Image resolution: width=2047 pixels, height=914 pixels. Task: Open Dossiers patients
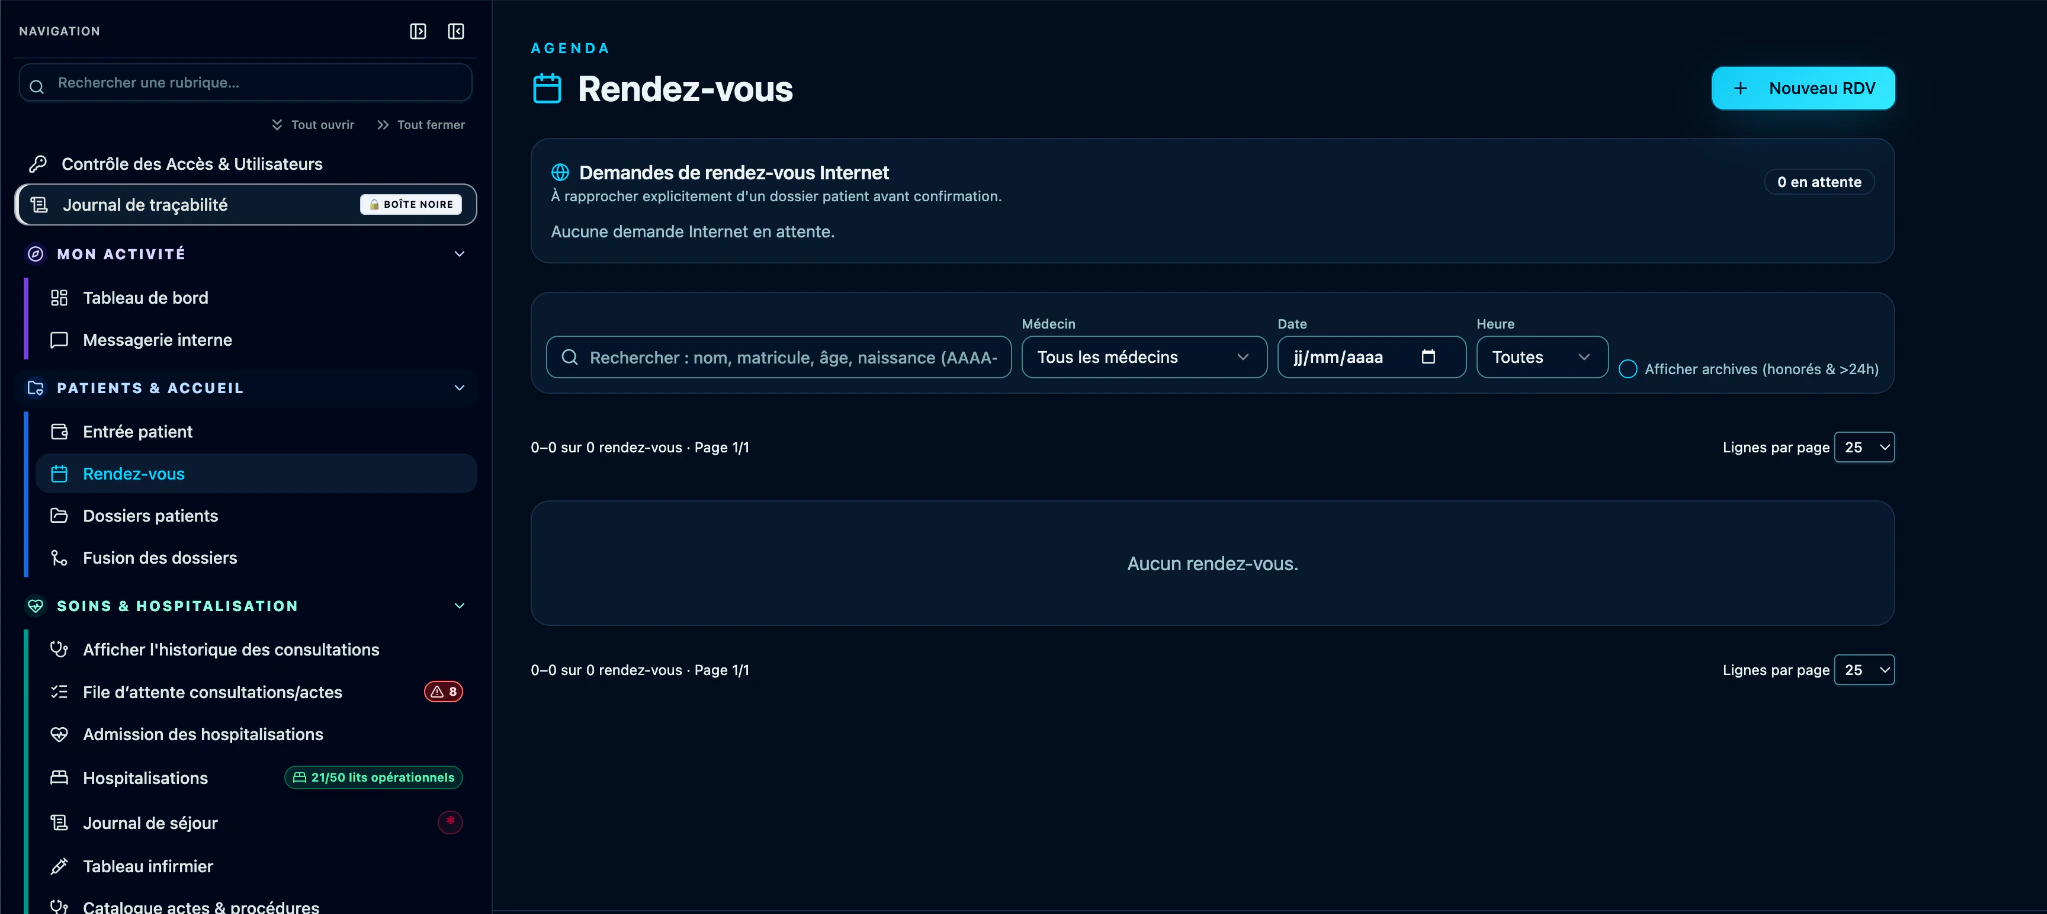point(256,516)
